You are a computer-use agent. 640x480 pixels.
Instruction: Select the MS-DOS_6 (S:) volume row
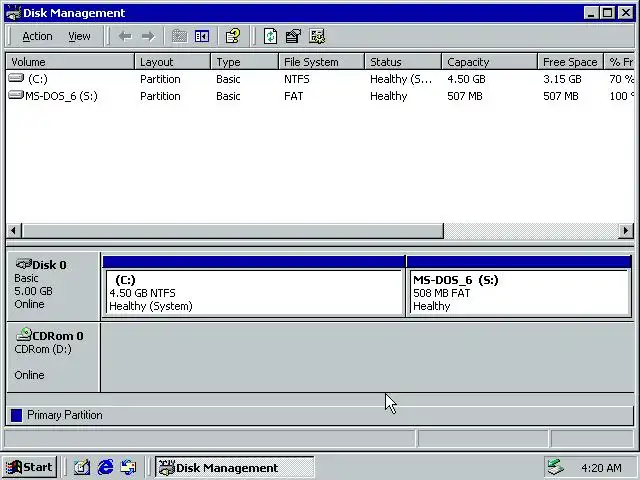click(320, 96)
